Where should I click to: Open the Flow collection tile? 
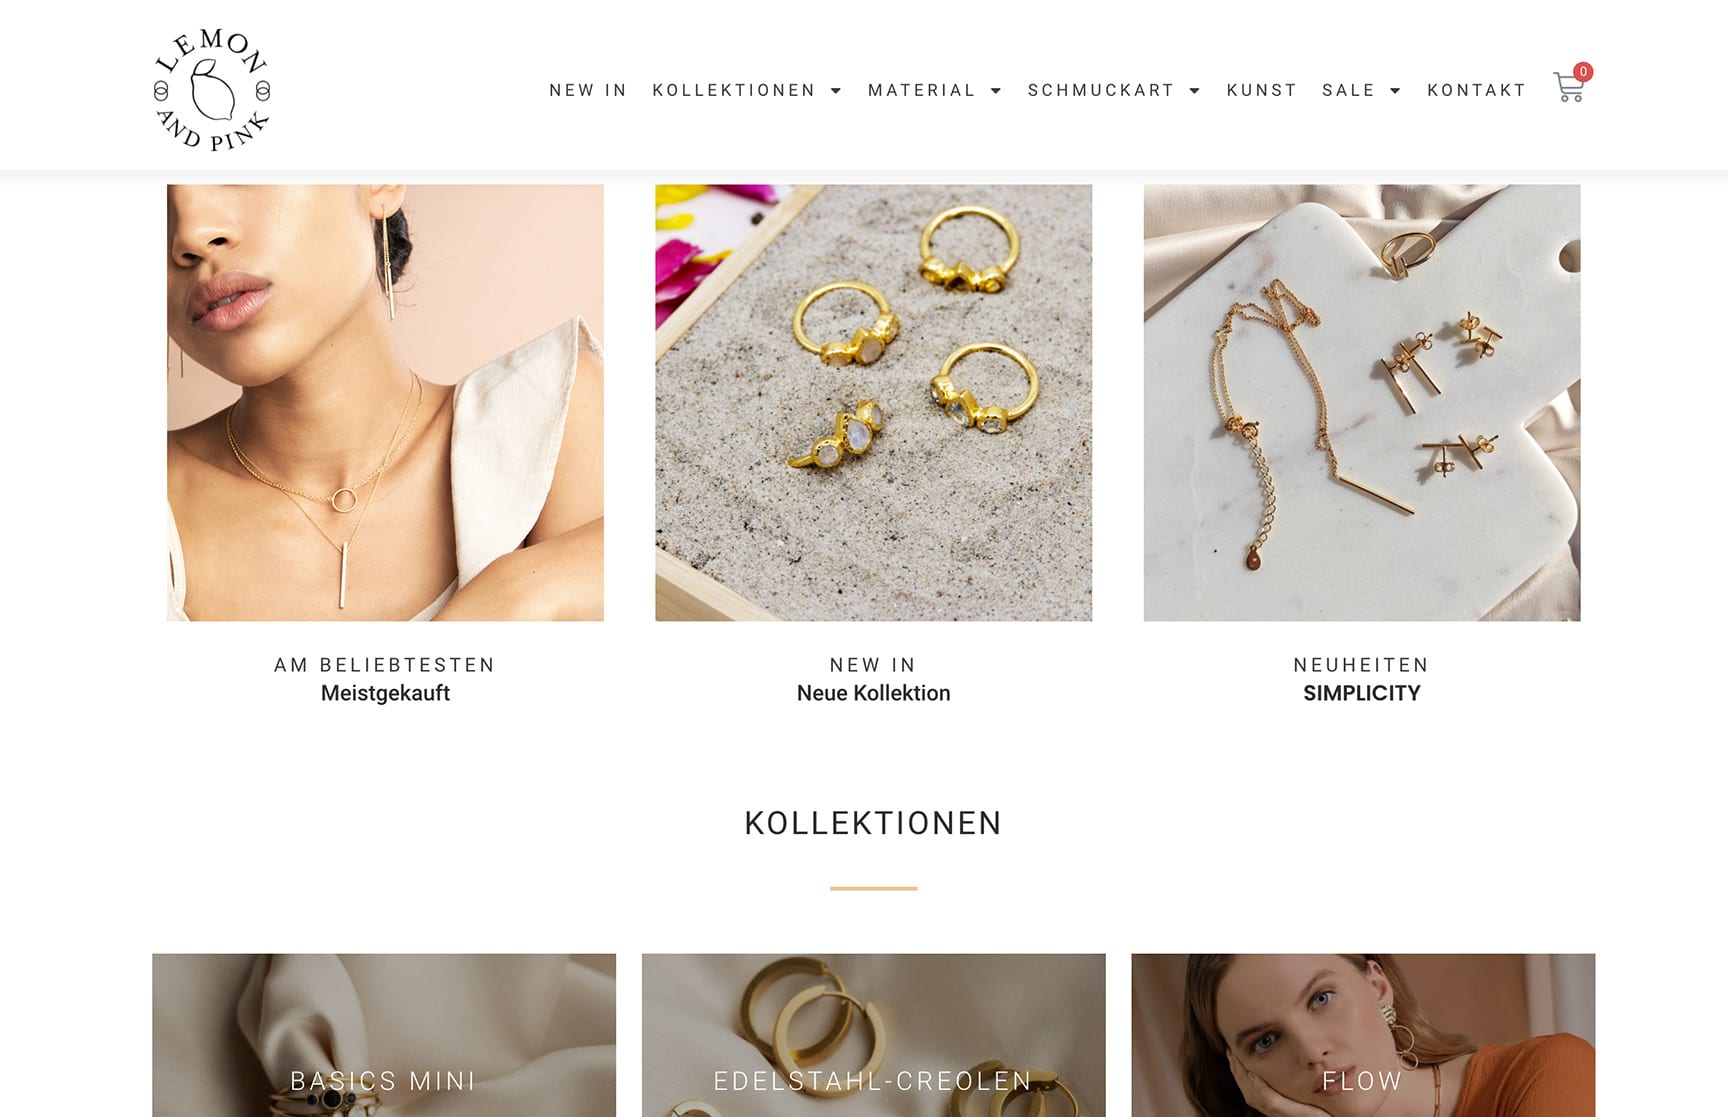pos(1363,1035)
